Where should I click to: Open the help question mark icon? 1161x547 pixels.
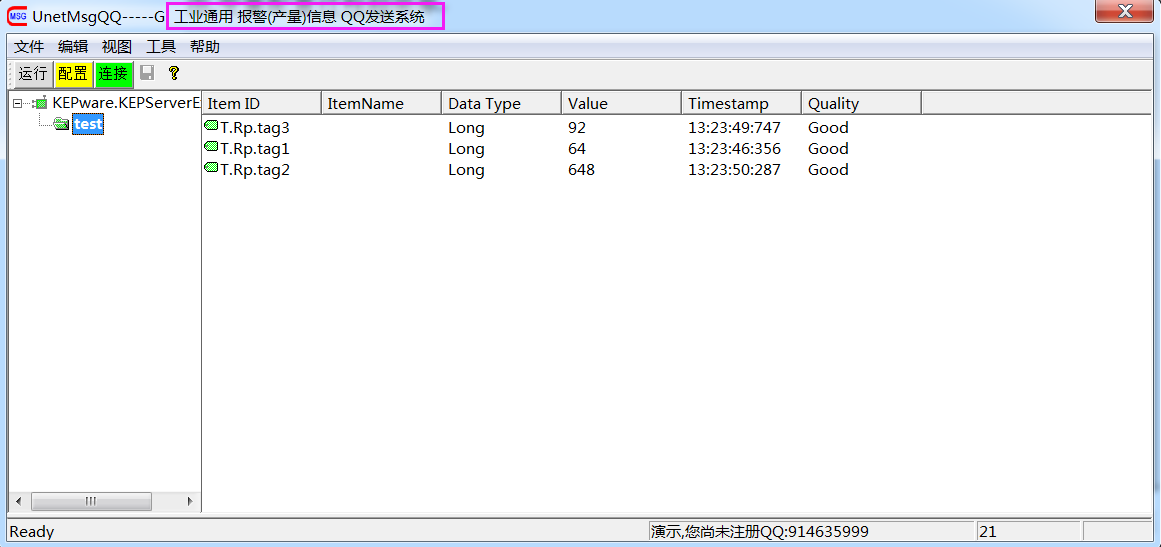pyautogui.click(x=174, y=73)
